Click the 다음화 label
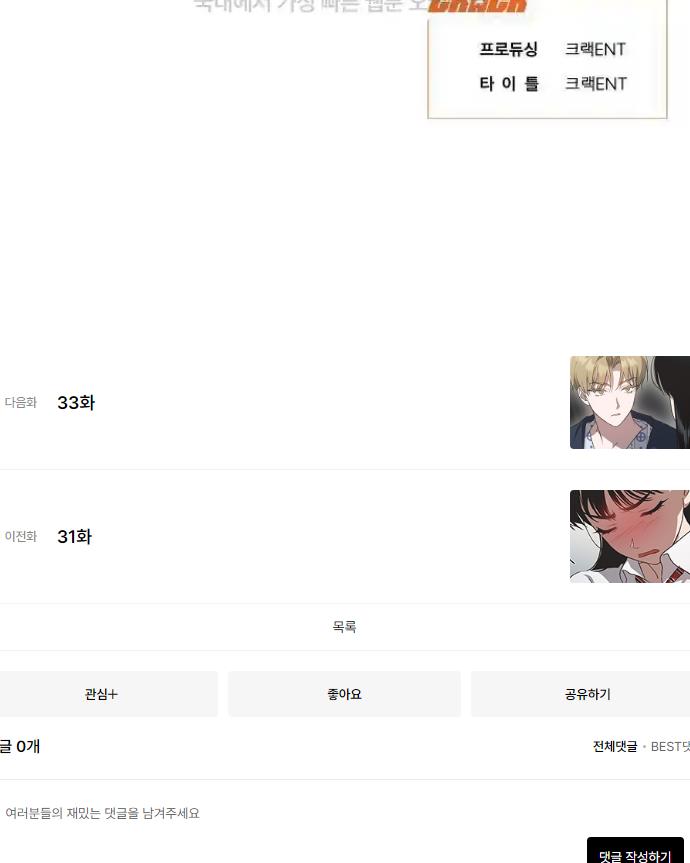 [x=20, y=402]
